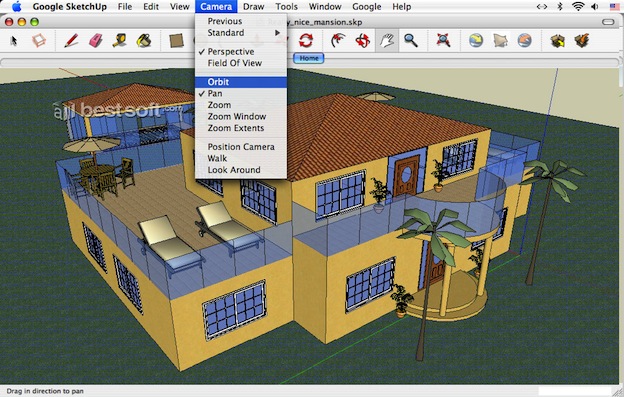The image size is (624, 397).
Task: Activate the Orbit toolbar tool
Action: pos(363,41)
